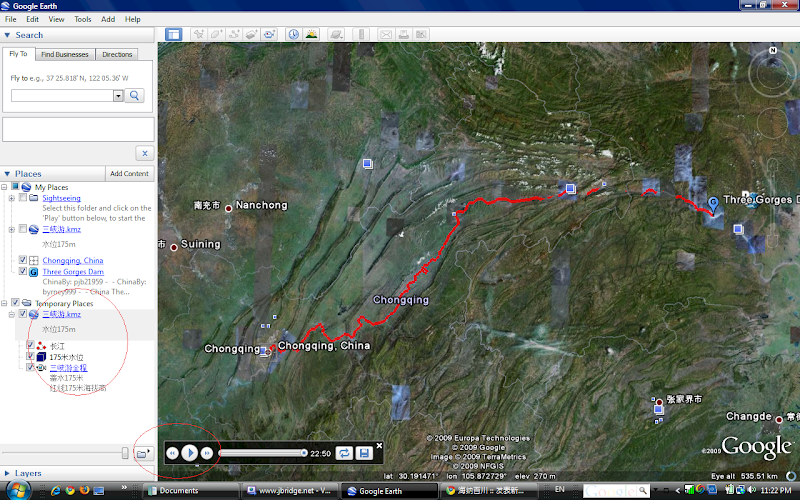
Task: Click the search magnifier button
Action: pos(134,95)
